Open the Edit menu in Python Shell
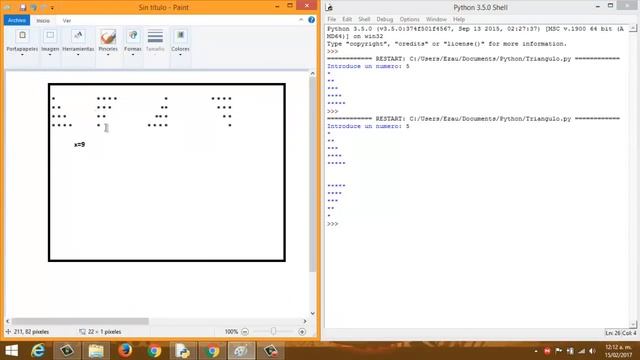This screenshot has width=640, height=360. coord(347,19)
